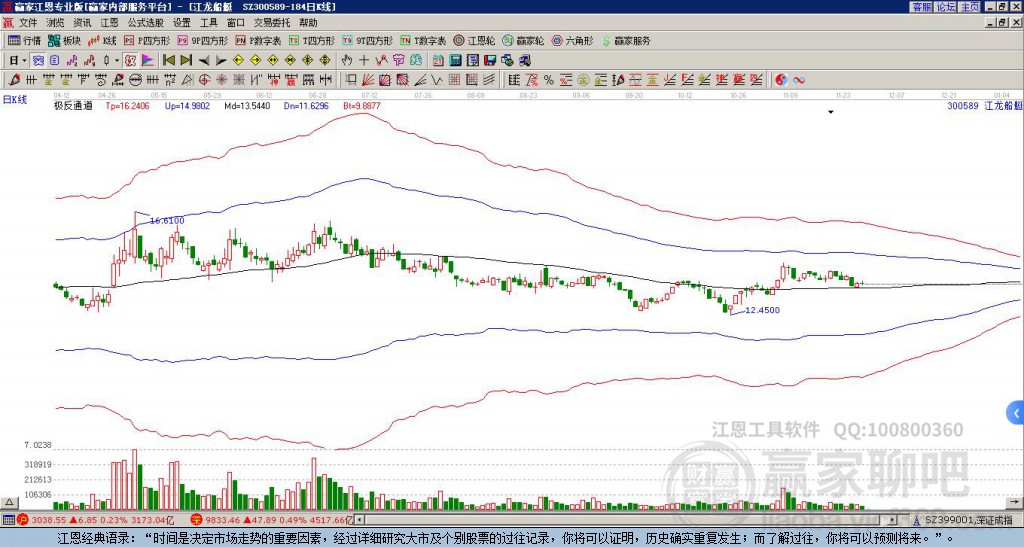Open the 赢家轮 wheel tool
The image size is (1024, 548).
click(524, 40)
